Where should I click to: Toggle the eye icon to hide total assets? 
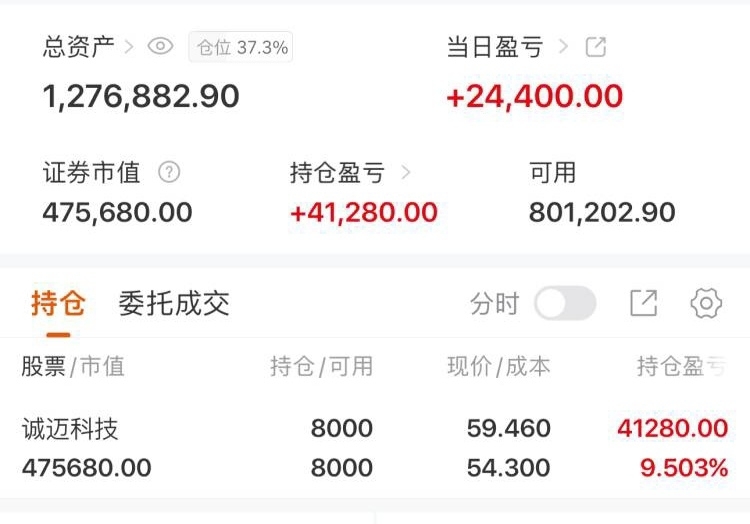click(160, 46)
